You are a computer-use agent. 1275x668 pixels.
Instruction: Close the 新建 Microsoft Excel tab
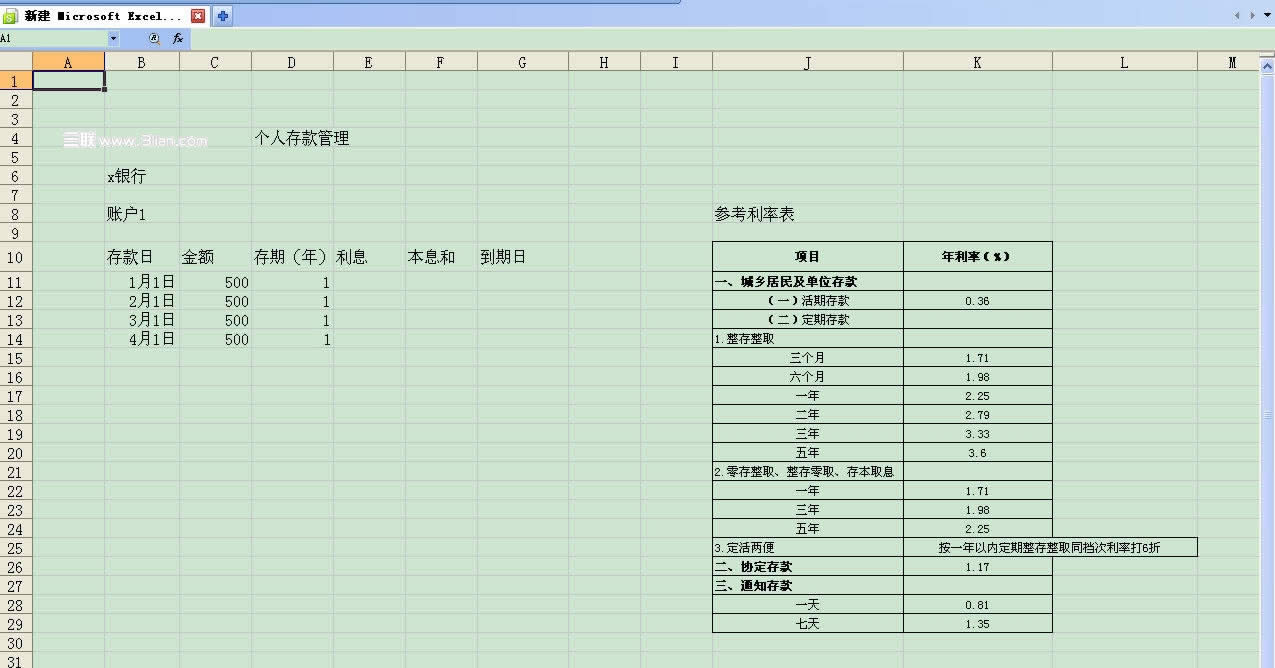(x=198, y=16)
